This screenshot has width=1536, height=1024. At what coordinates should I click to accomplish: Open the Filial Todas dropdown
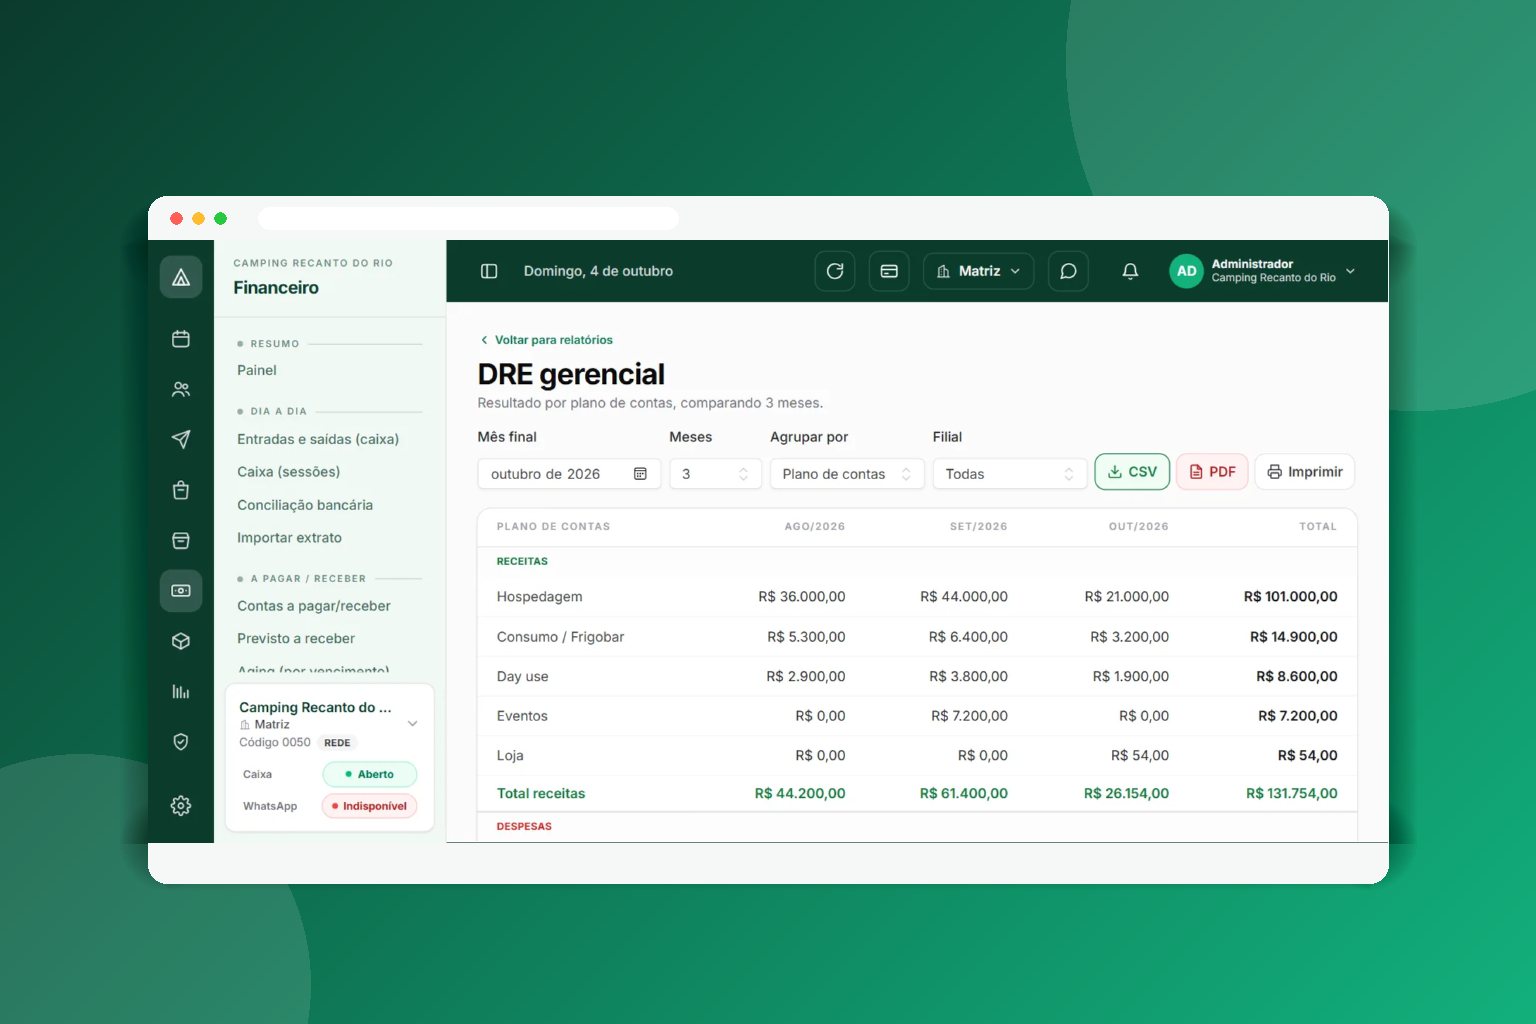click(x=1009, y=474)
